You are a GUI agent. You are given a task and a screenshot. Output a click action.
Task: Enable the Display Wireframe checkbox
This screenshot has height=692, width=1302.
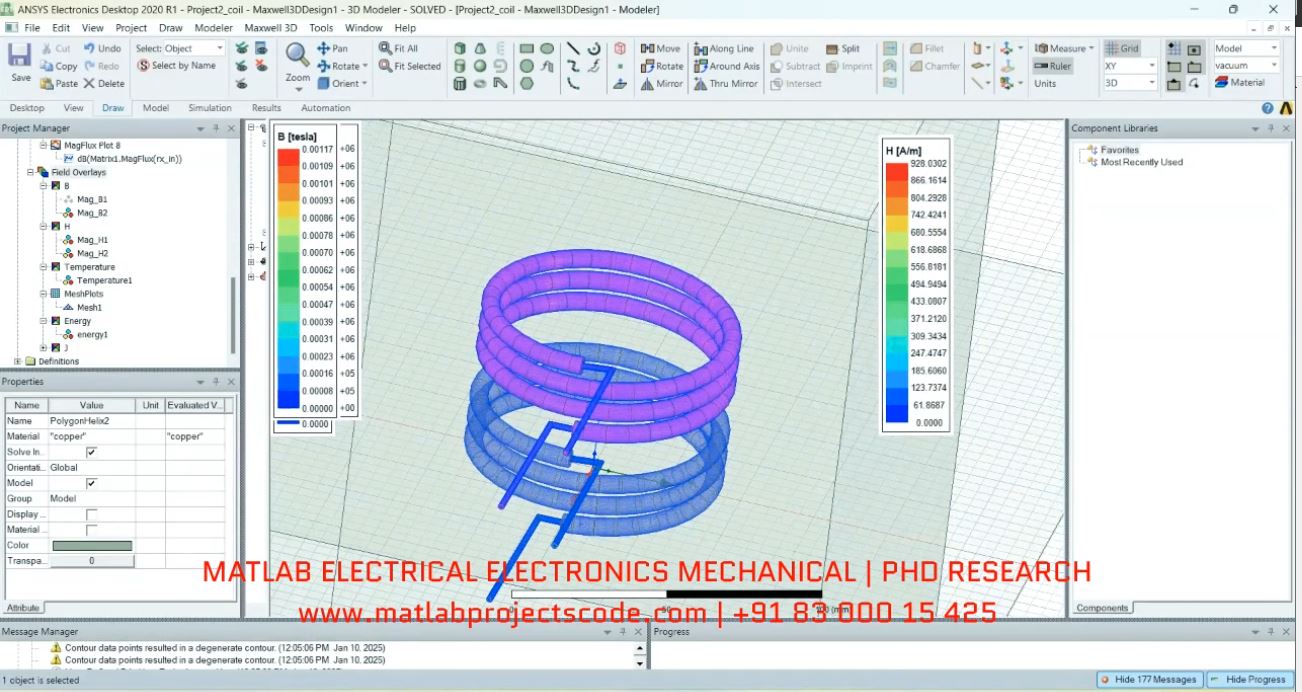[92, 514]
